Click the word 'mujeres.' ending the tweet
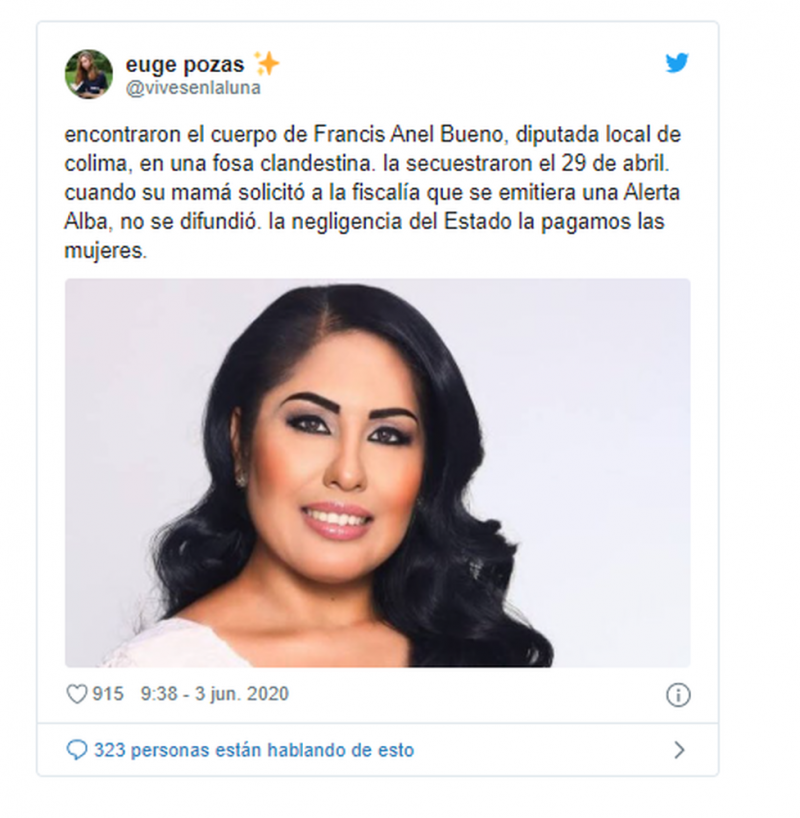The width and height of the screenshot is (800, 818). [x=106, y=251]
